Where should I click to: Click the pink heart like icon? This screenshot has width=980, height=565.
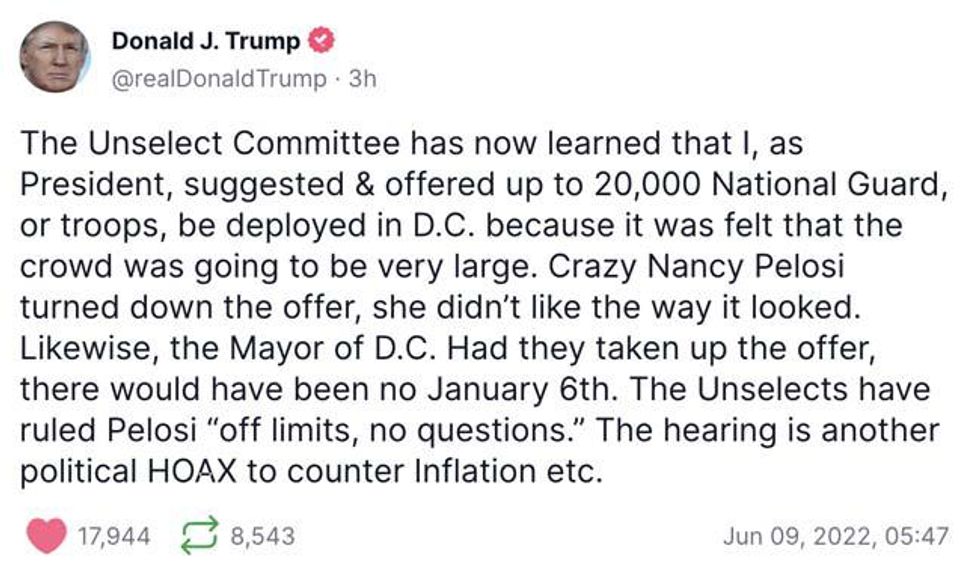pos(48,536)
